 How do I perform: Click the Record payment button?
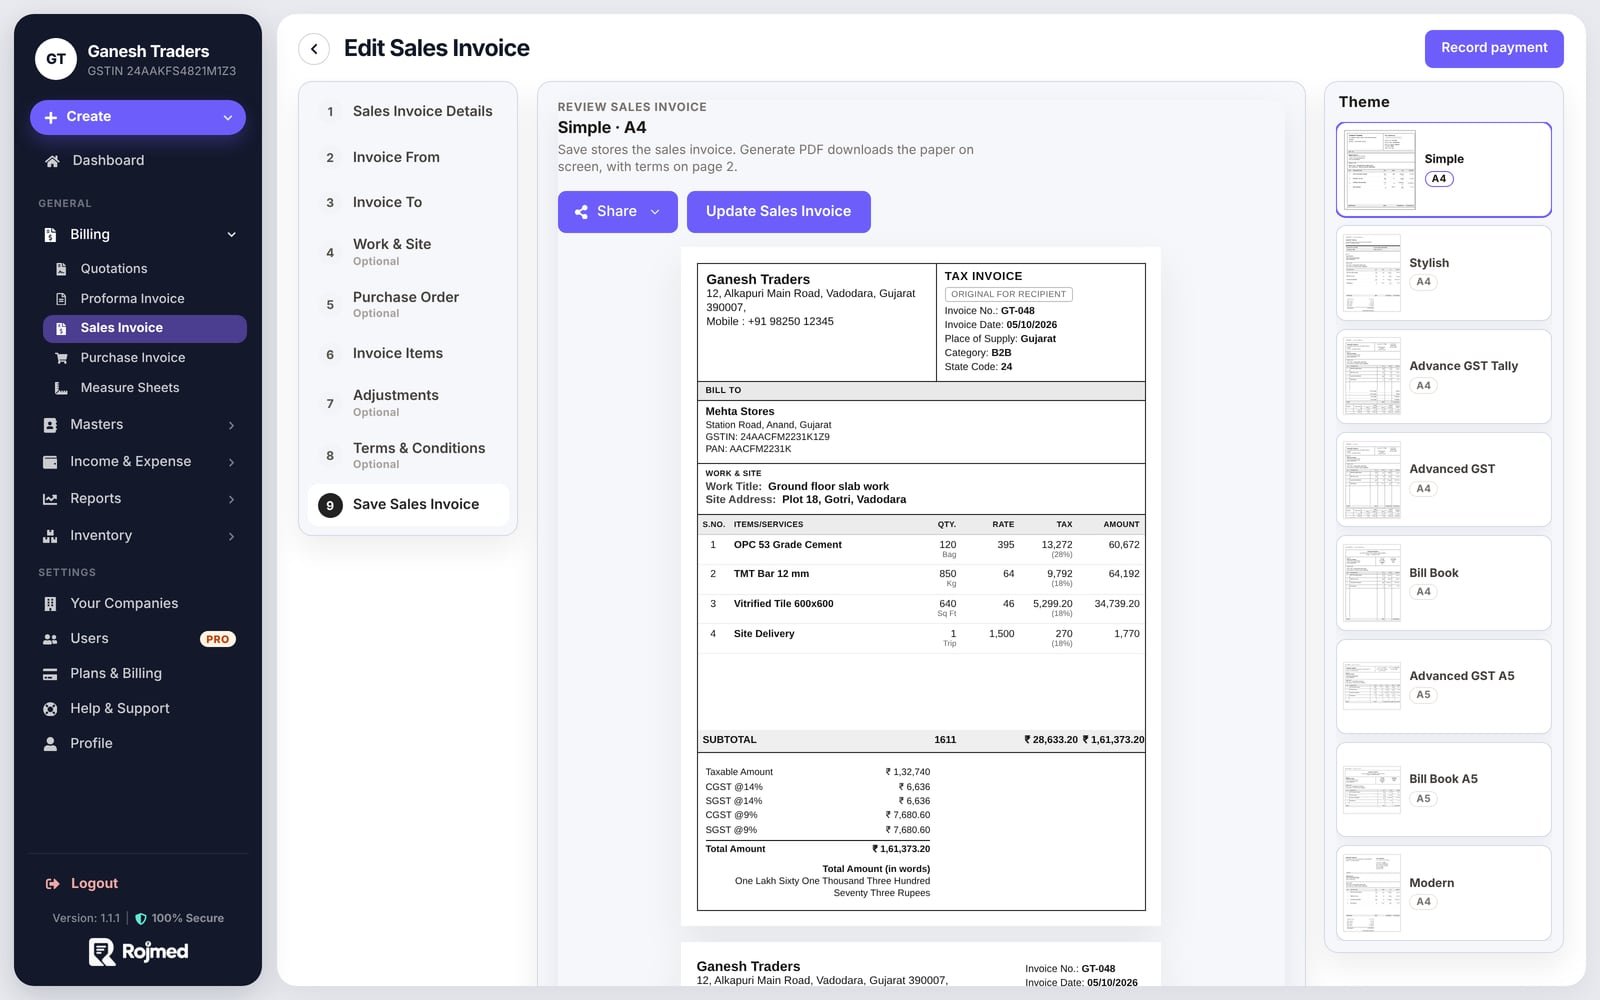[1494, 48]
